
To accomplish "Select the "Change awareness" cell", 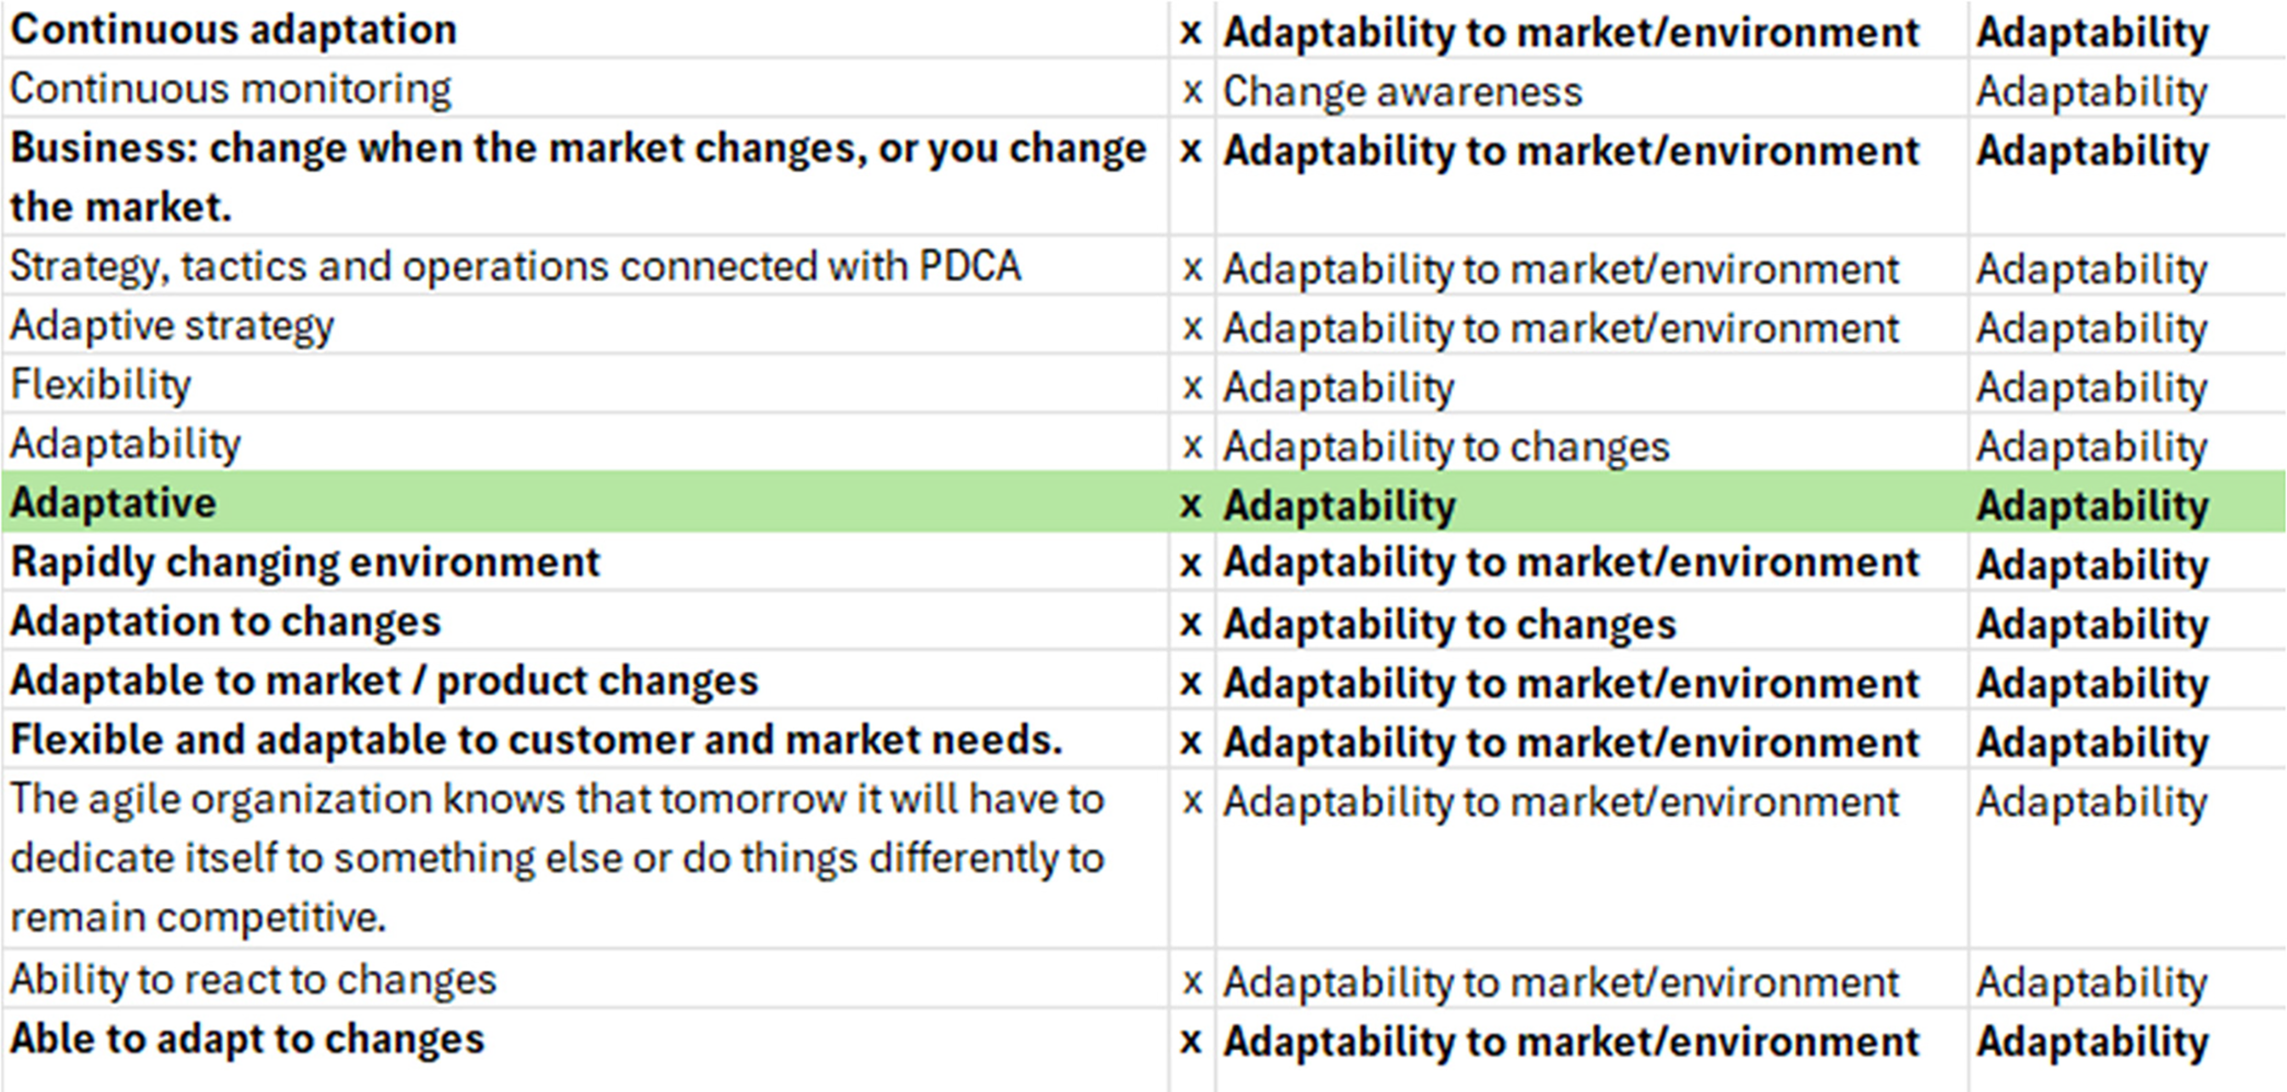I will (1402, 92).
